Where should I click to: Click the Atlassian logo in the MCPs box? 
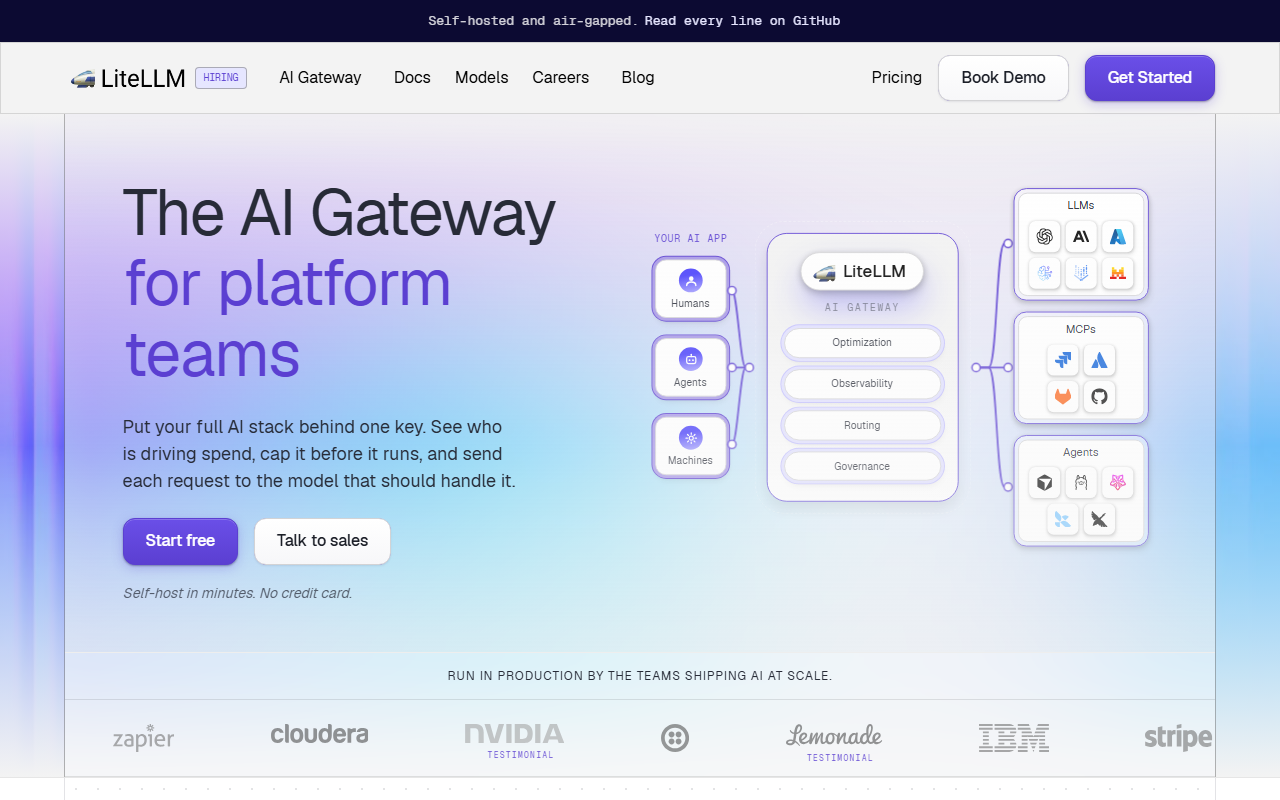1100,360
